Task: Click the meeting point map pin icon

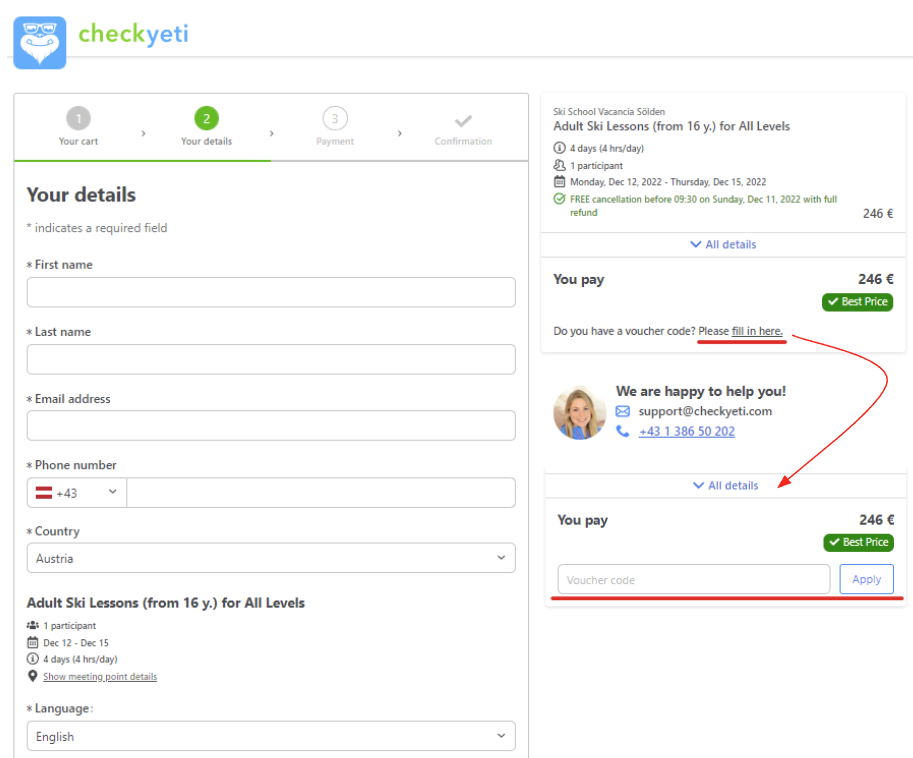Action: tap(33, 676)
